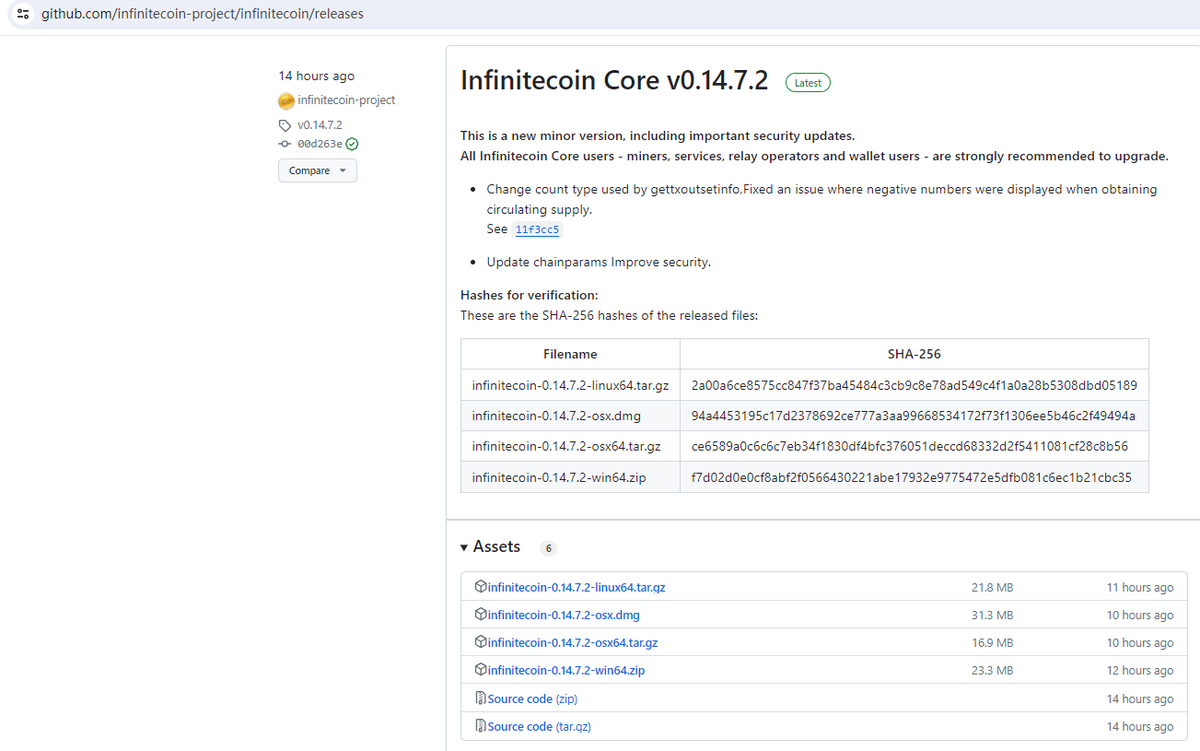Click package icon for win64.zip asset
This screenshot has width=1200, height=751.
480,670
